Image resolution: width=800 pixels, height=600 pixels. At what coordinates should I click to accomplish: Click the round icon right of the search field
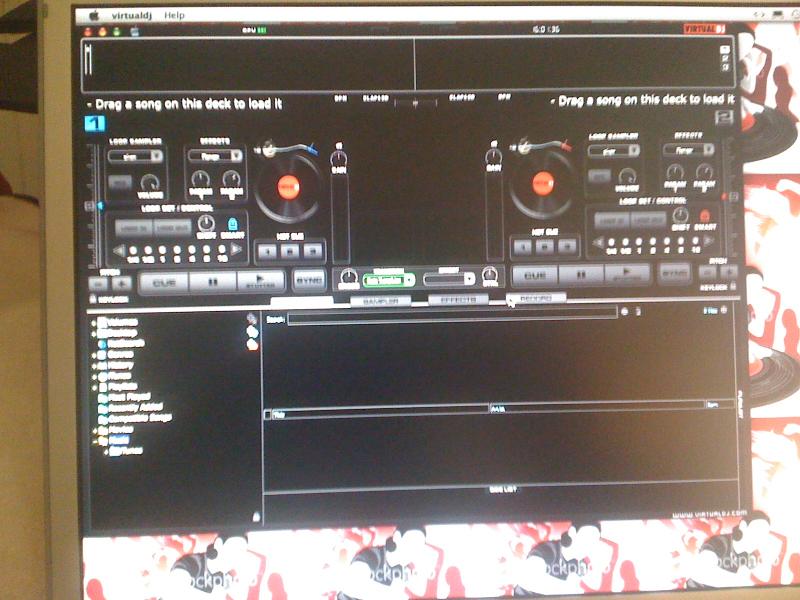[624, 311]
